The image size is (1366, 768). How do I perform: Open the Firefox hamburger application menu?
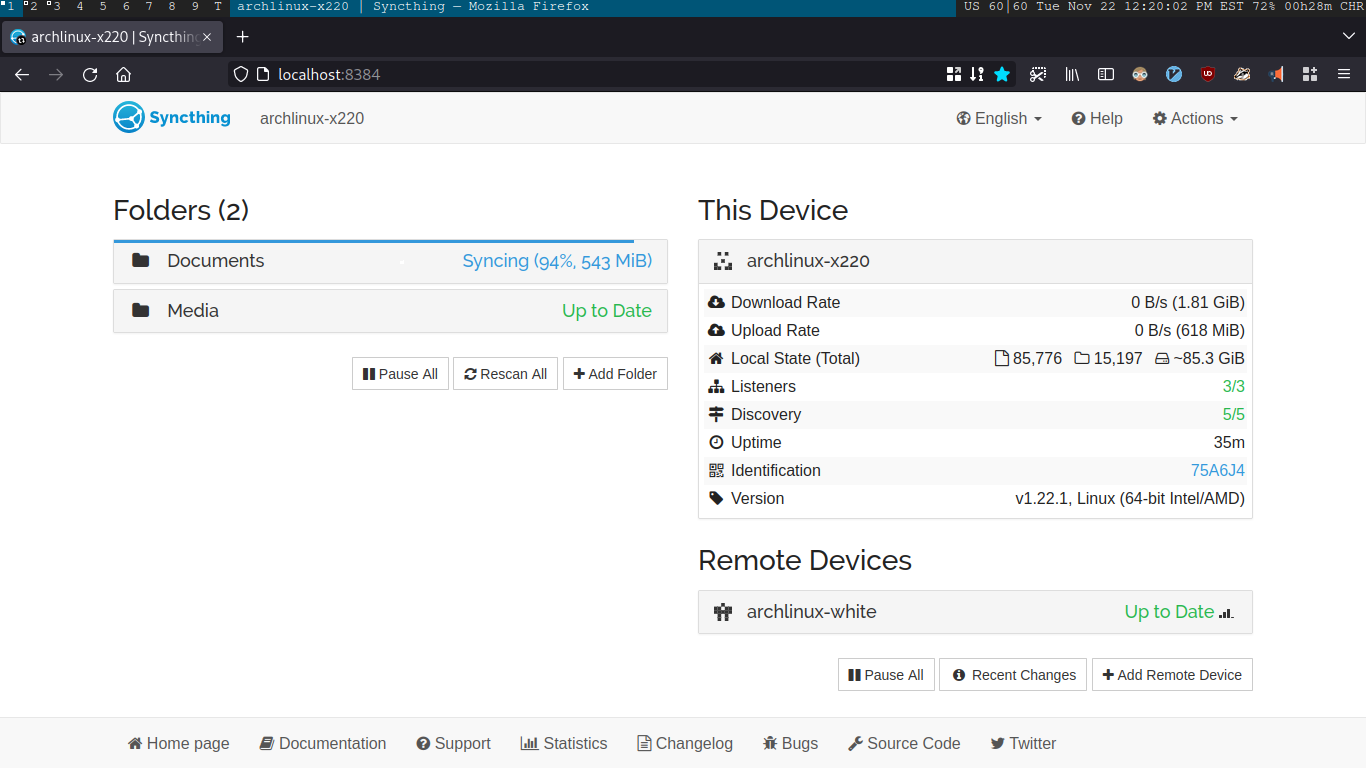click(1344, 74)
